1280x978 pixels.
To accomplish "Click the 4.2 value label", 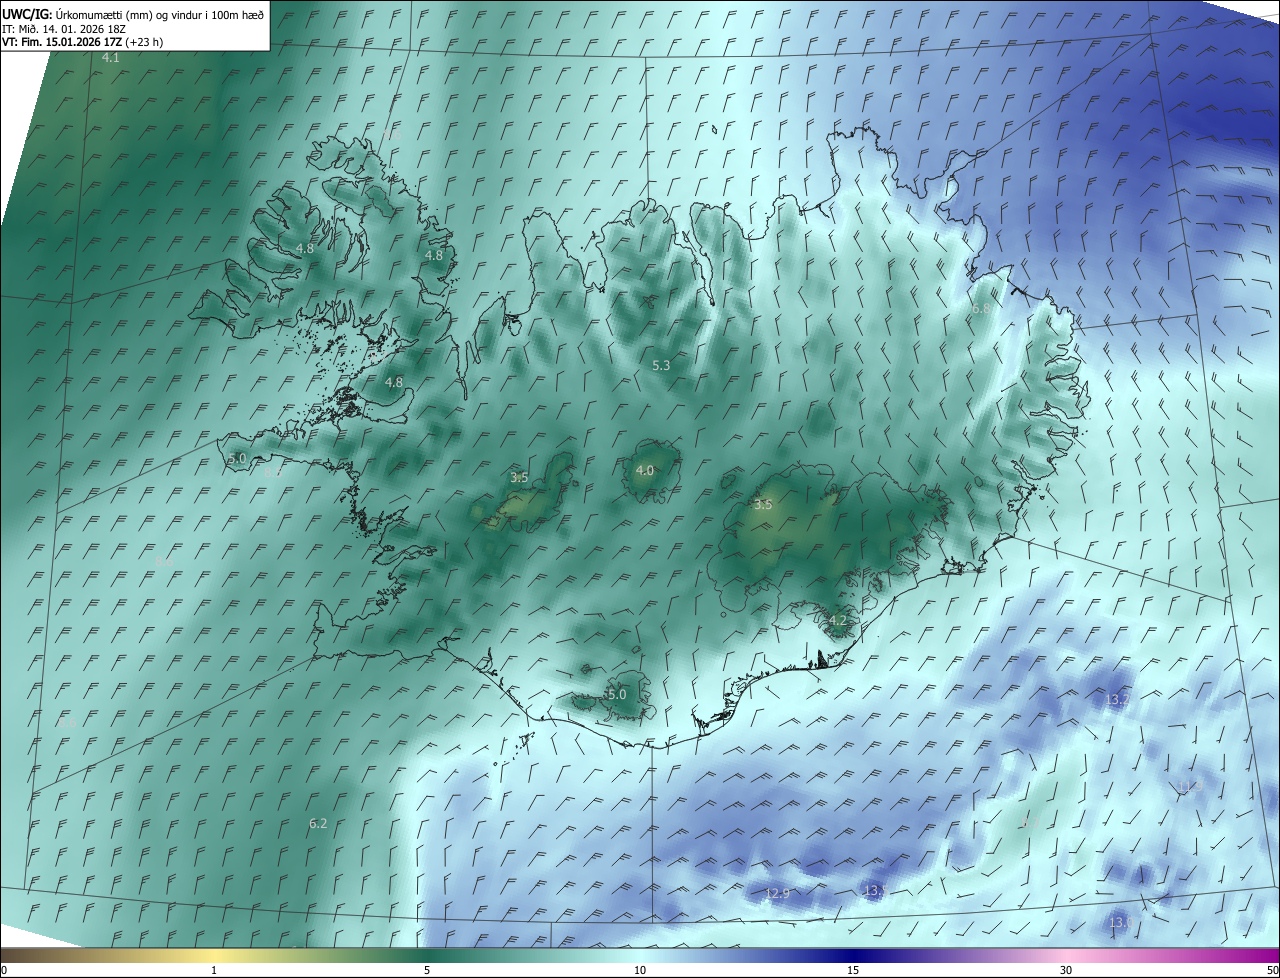I will click(838, 621).
